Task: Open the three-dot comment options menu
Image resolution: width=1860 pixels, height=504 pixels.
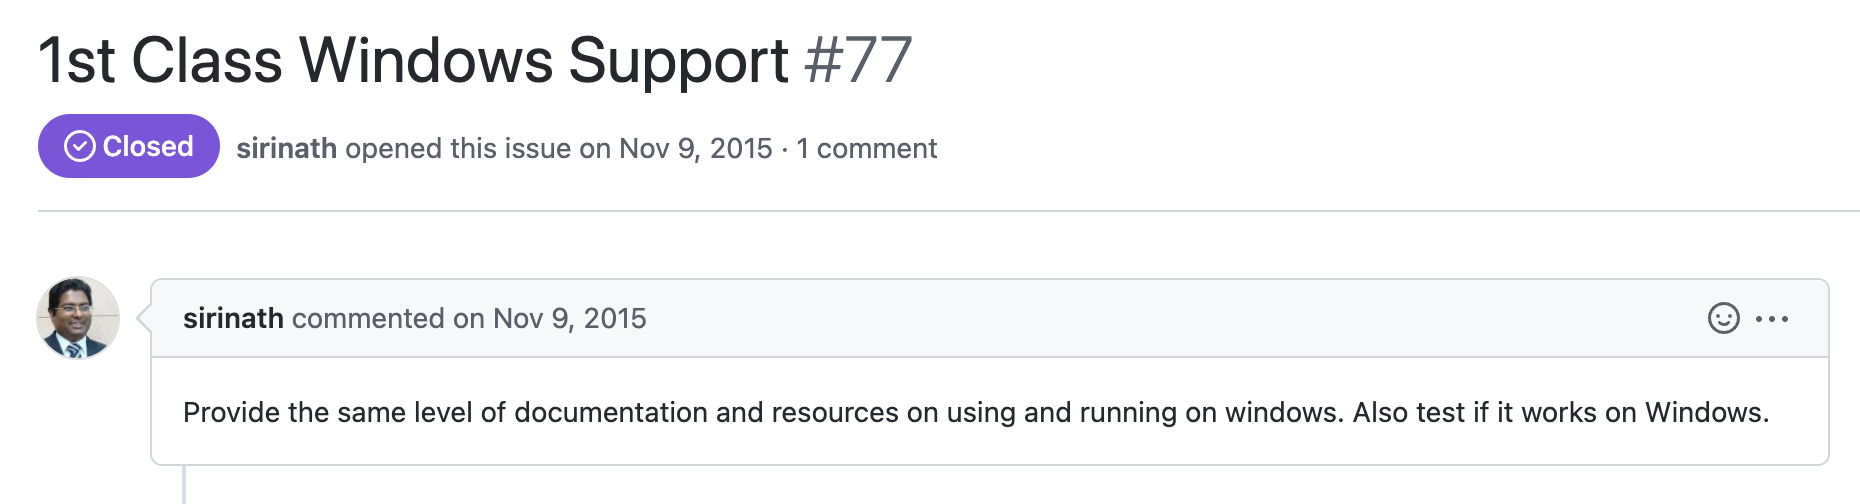Action: coord(1771,319)
